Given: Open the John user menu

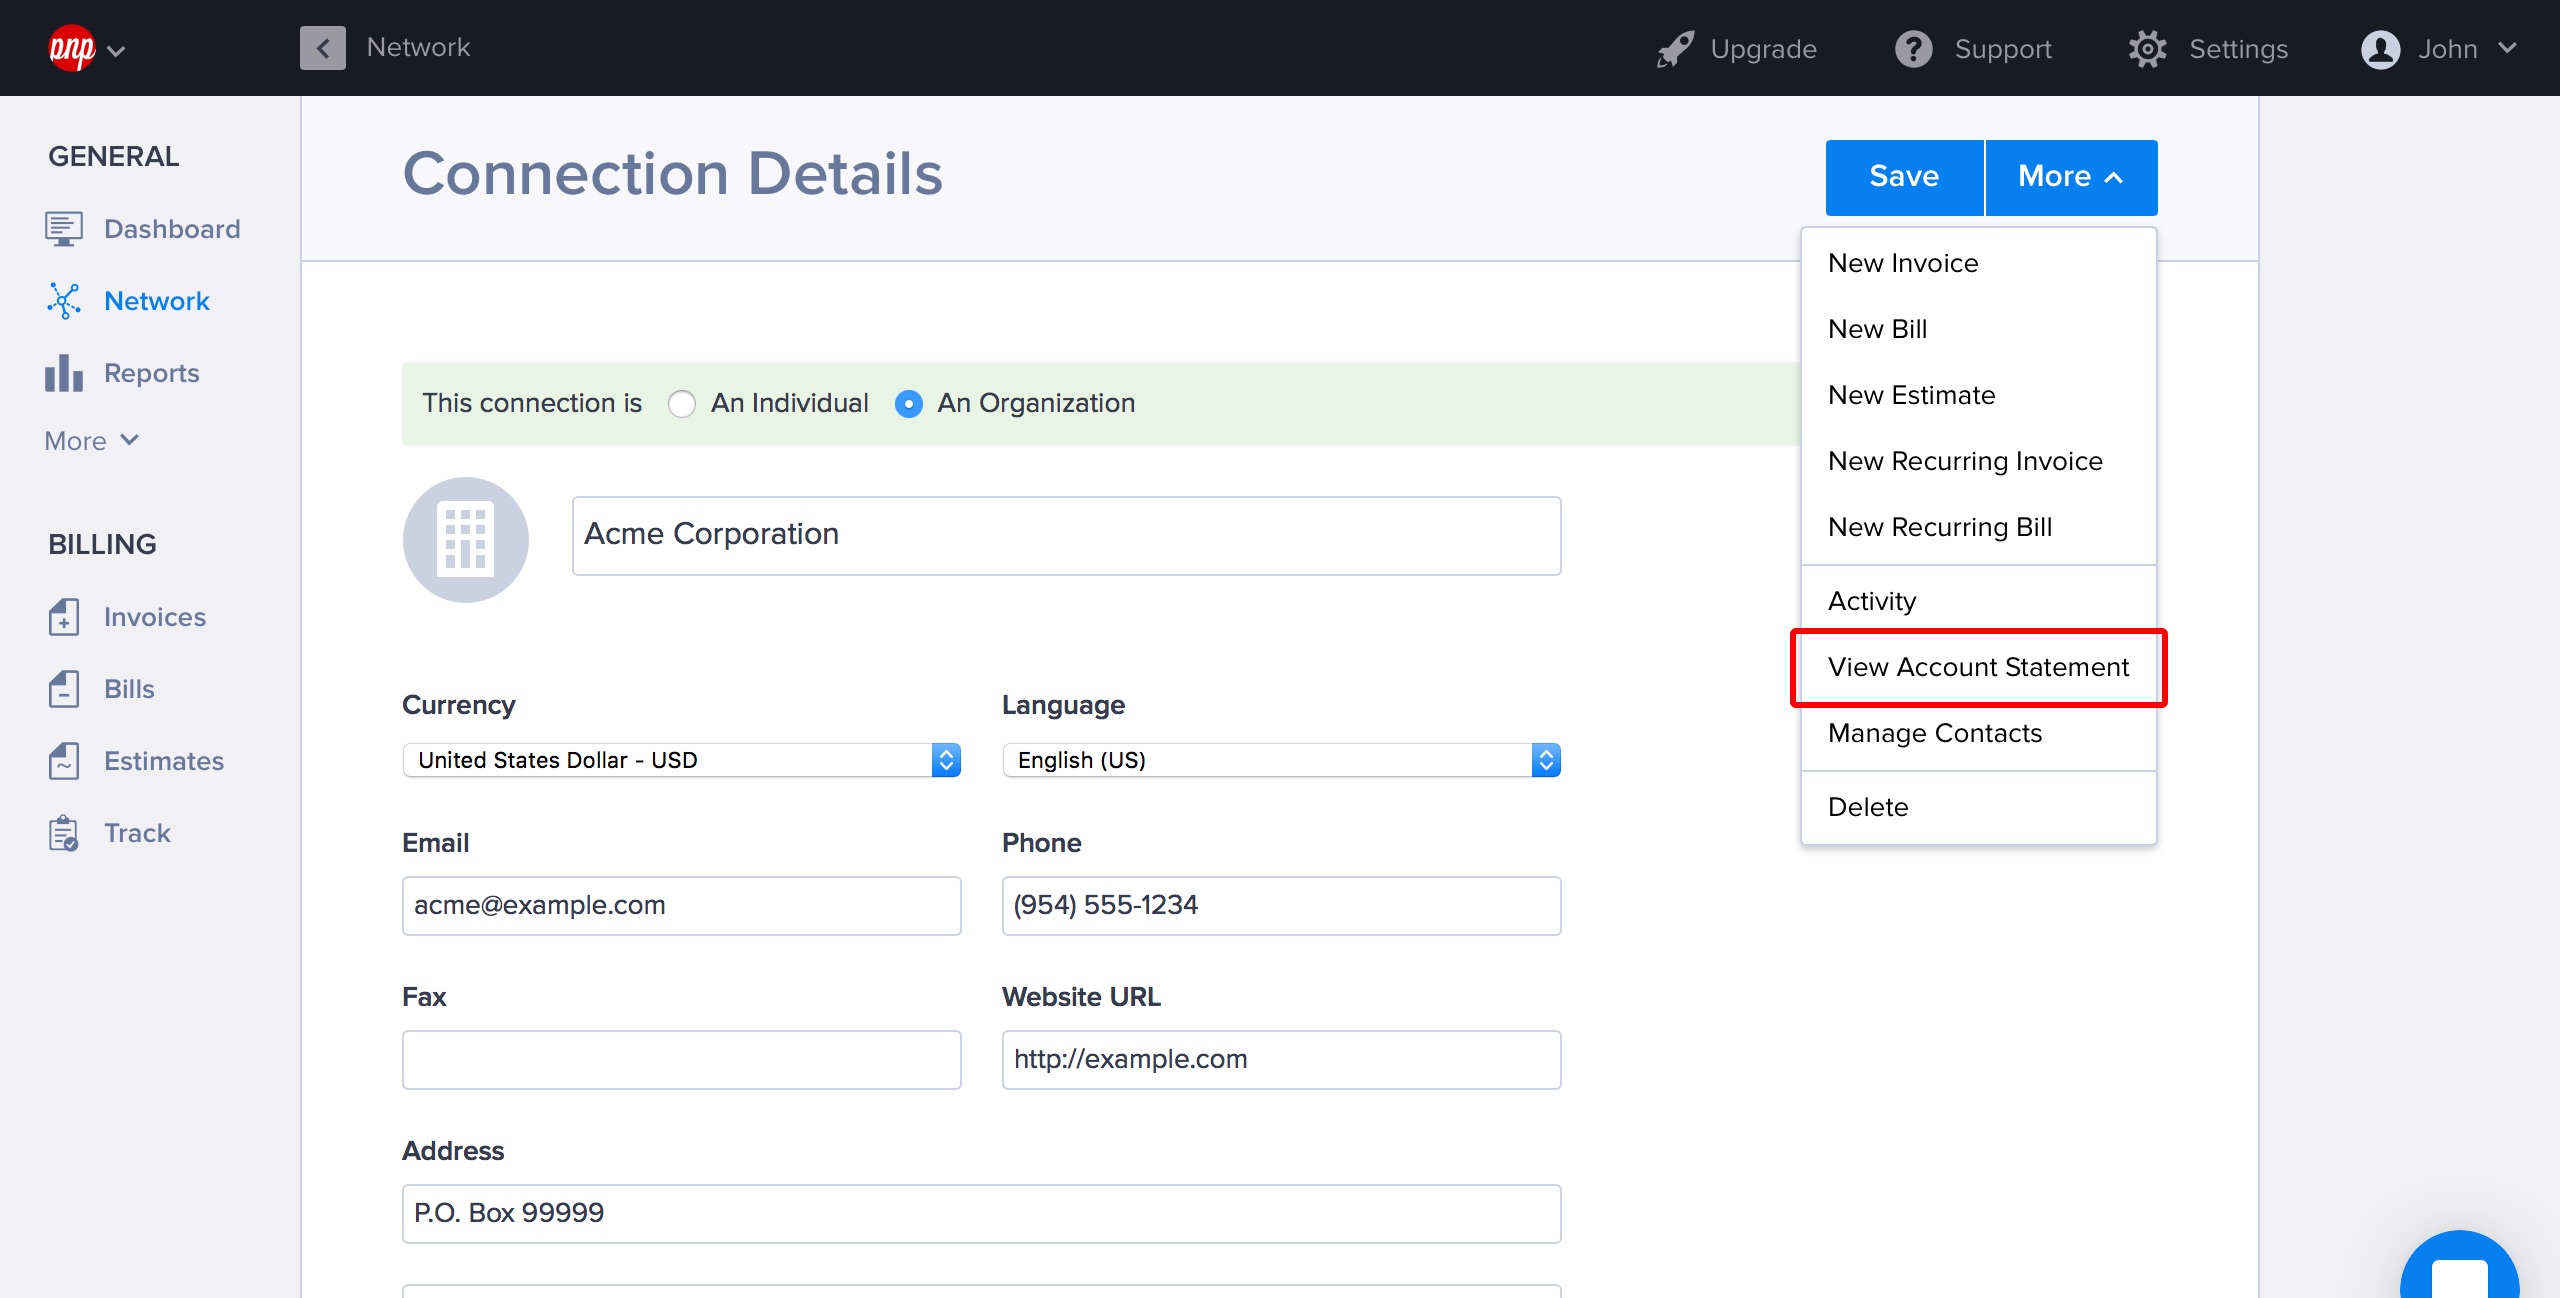Looking at the screenshot, I should [2438, 49].
